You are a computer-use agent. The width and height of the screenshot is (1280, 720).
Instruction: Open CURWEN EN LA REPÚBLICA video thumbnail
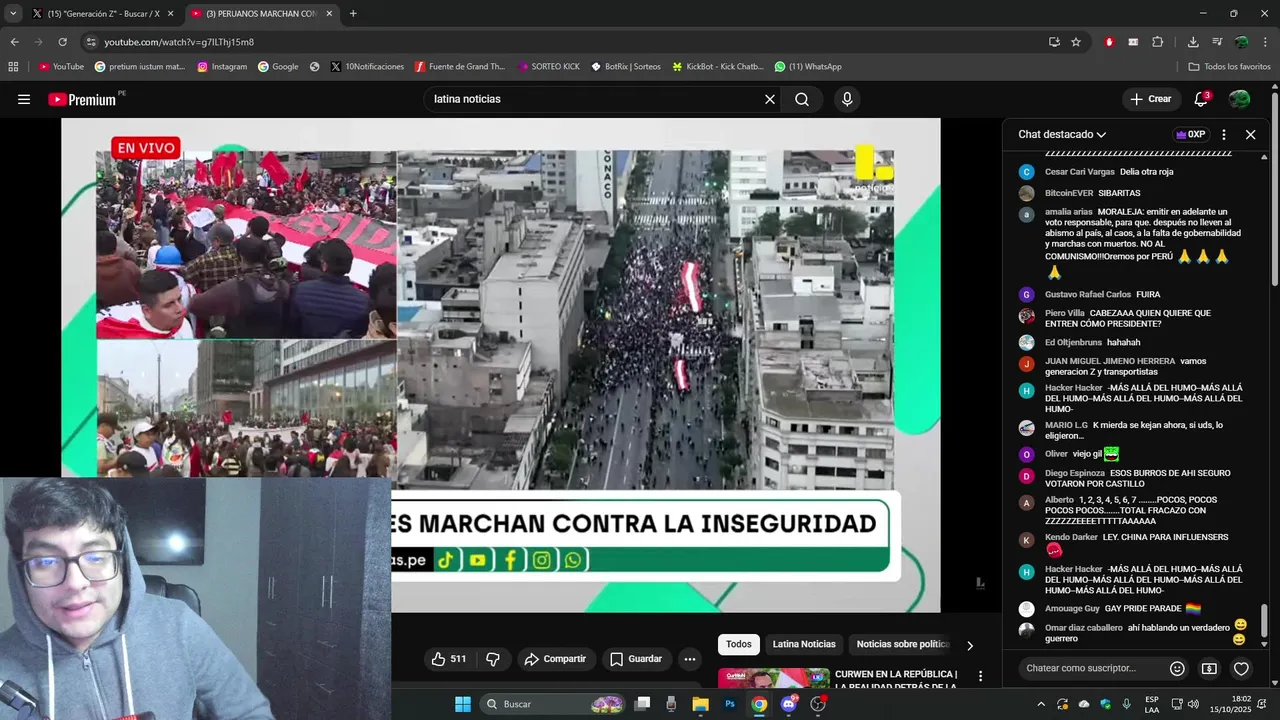click(x=773, y=678)
